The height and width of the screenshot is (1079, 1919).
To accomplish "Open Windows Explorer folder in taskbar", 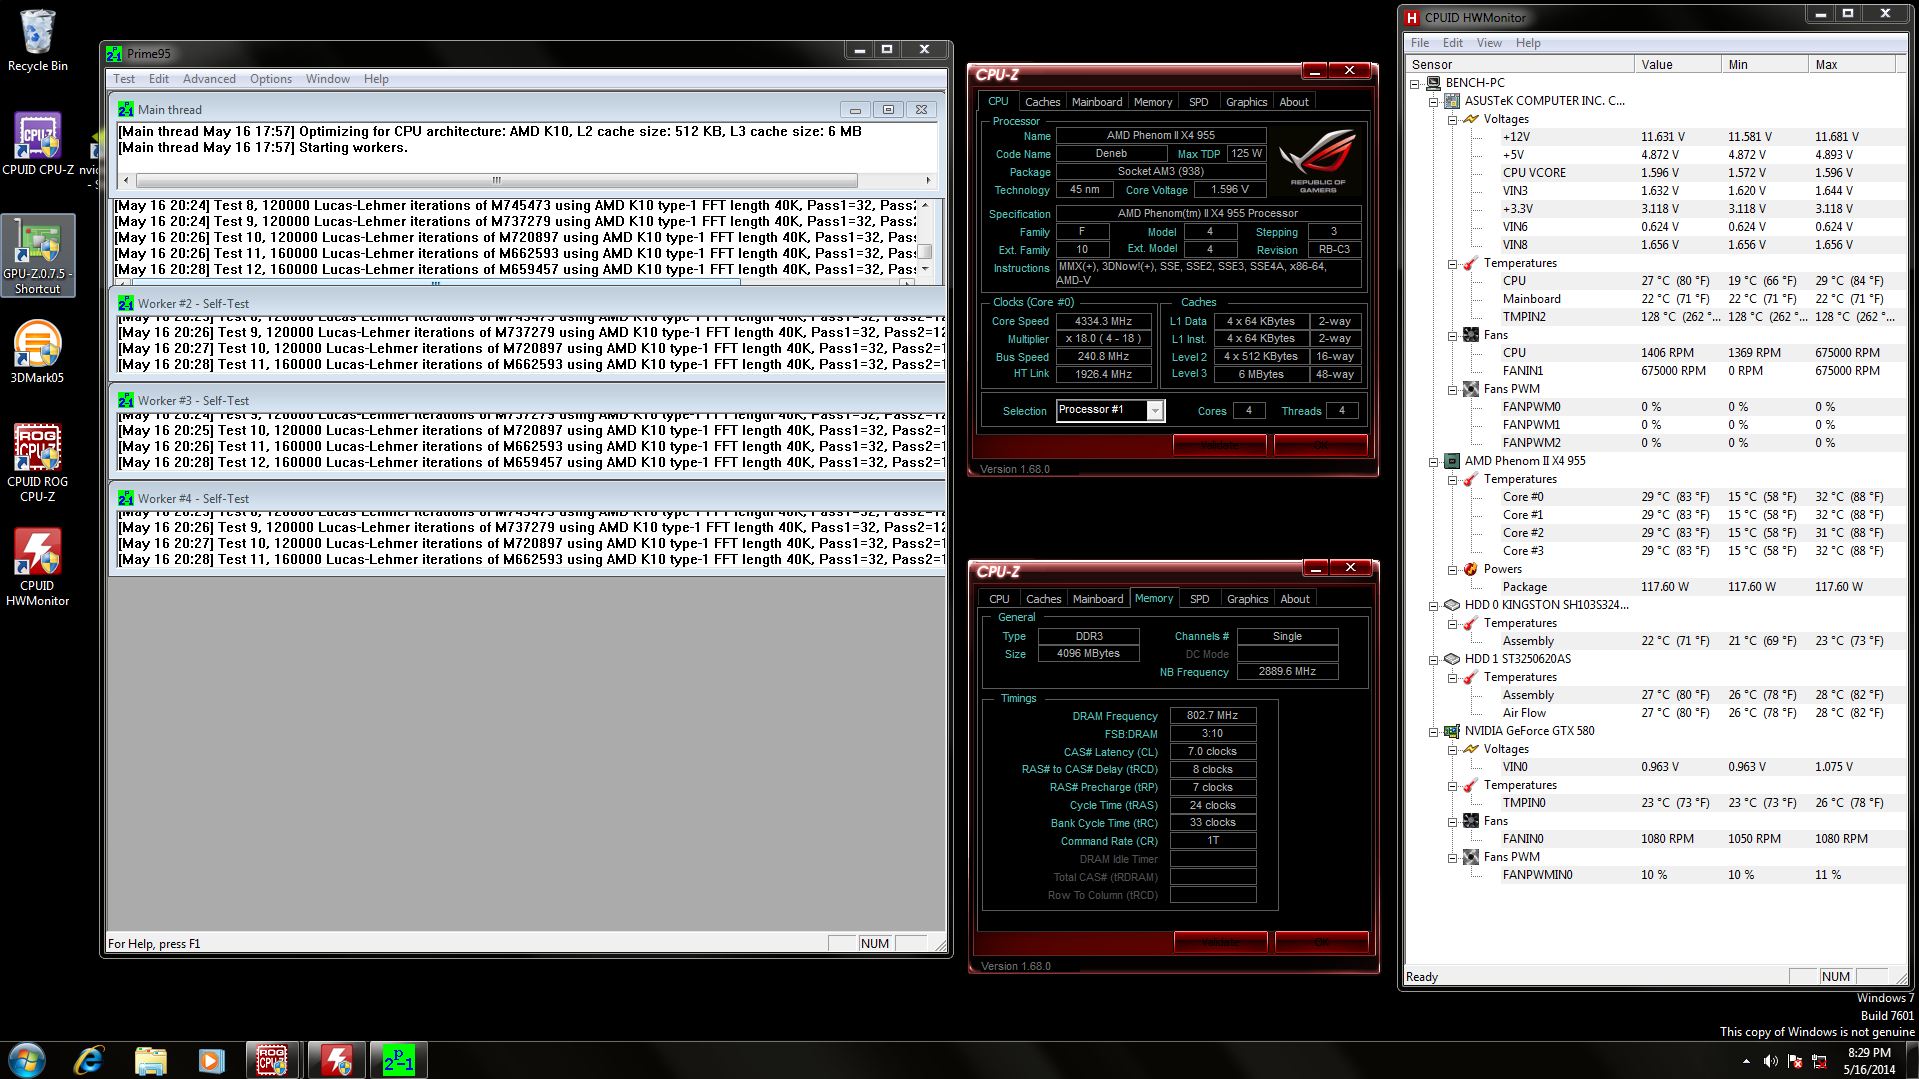I will [x=150, y=1060].
